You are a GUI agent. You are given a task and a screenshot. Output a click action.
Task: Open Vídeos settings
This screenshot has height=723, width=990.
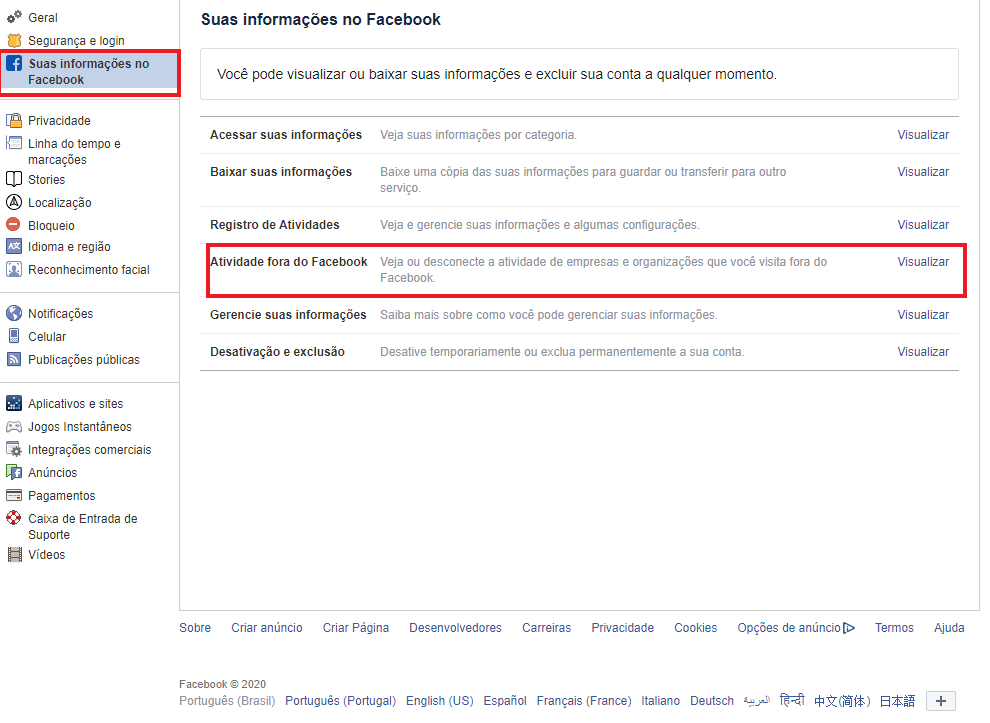point(46,554)
